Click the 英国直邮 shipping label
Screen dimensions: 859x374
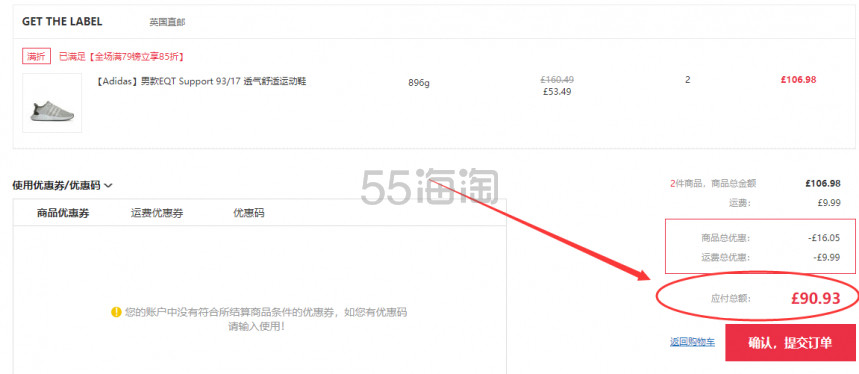pyautogui.click(x=167, y=22)
